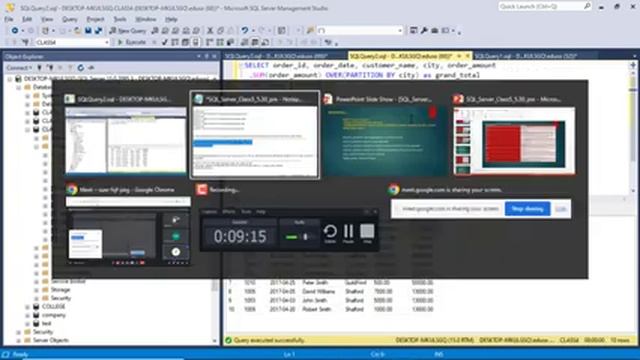Open the Project menu
This screenshot has width=640, height=360.
tap(95, 19)
